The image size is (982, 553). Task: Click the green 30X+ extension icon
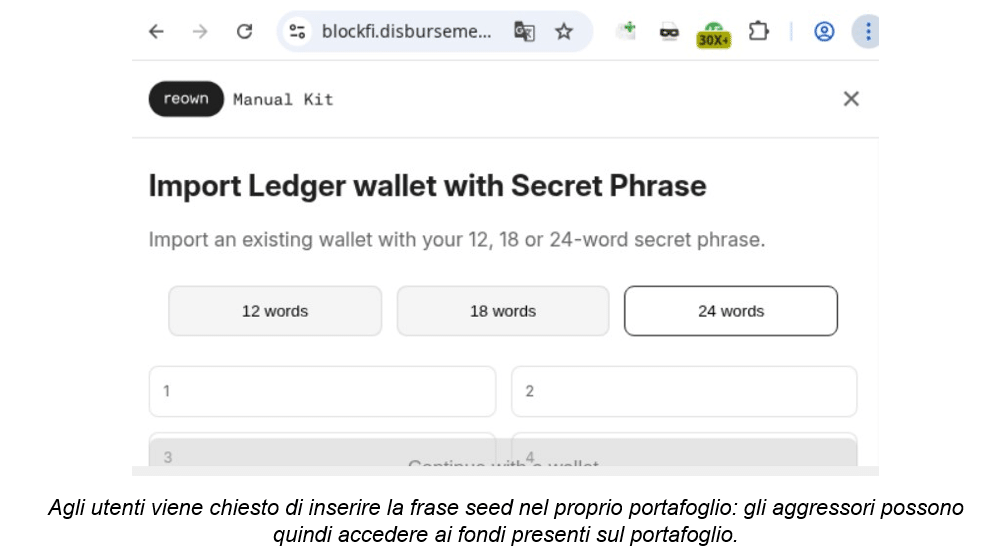pos(713,34)
